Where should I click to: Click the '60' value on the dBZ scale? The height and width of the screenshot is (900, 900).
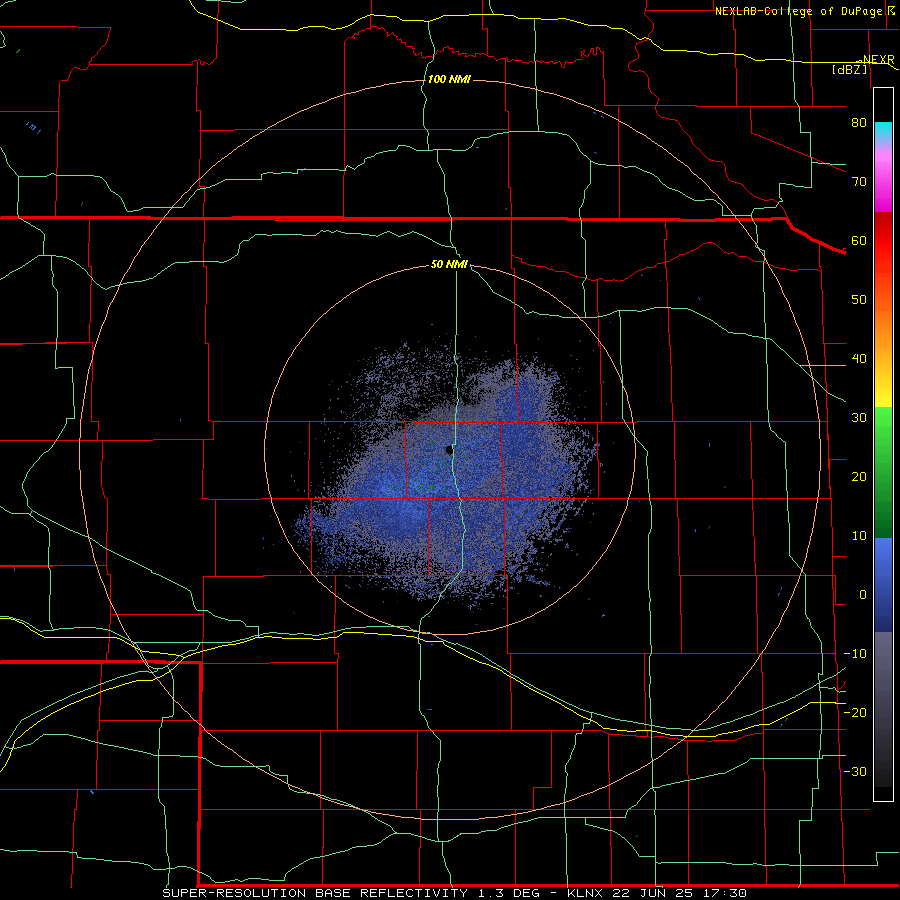coord(859,240)
